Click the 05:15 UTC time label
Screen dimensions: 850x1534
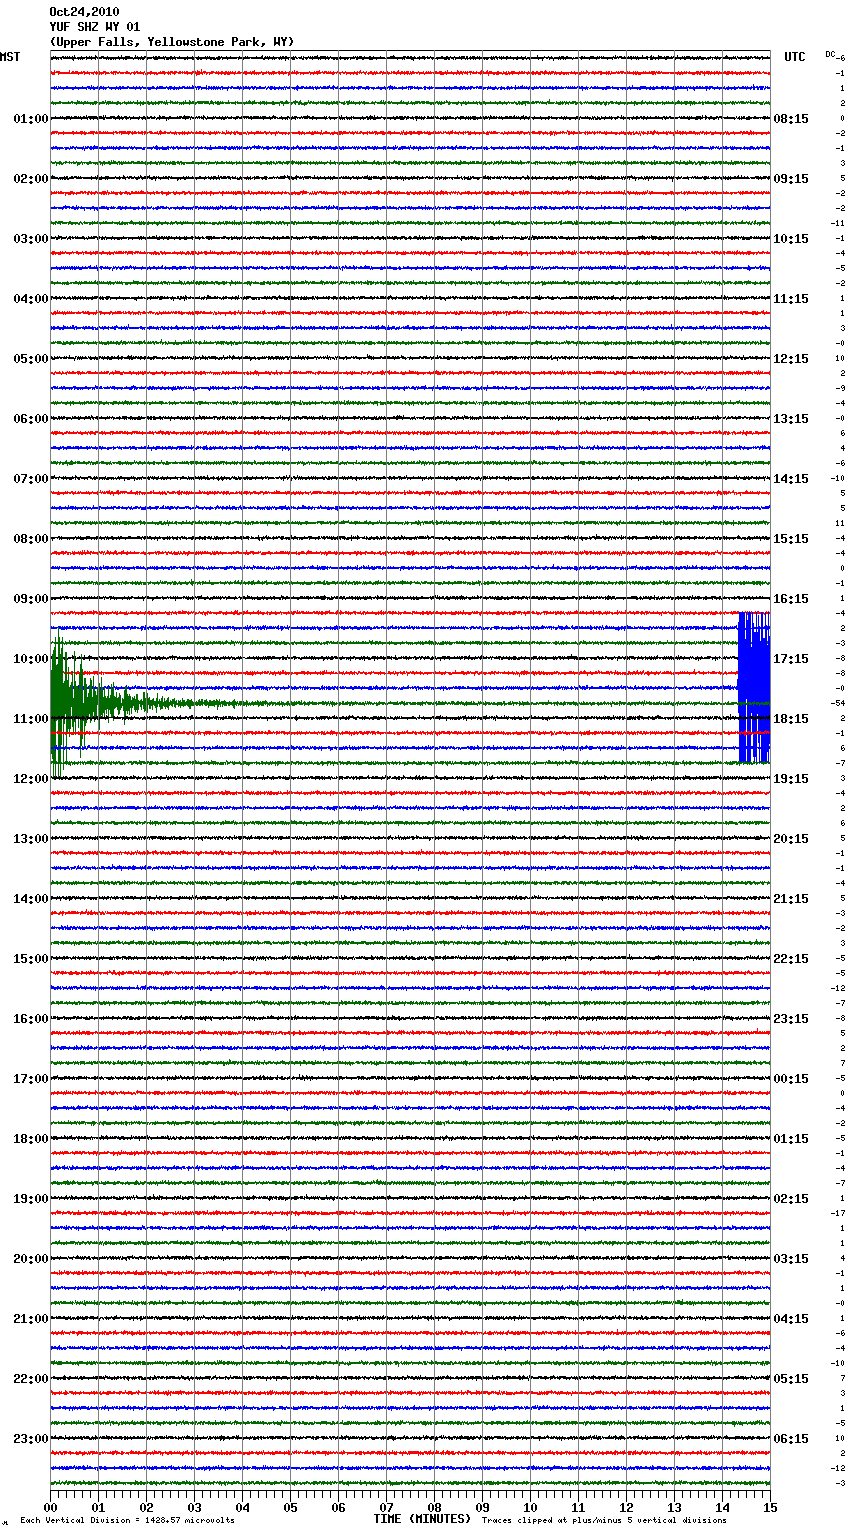tap(791, 1379)
